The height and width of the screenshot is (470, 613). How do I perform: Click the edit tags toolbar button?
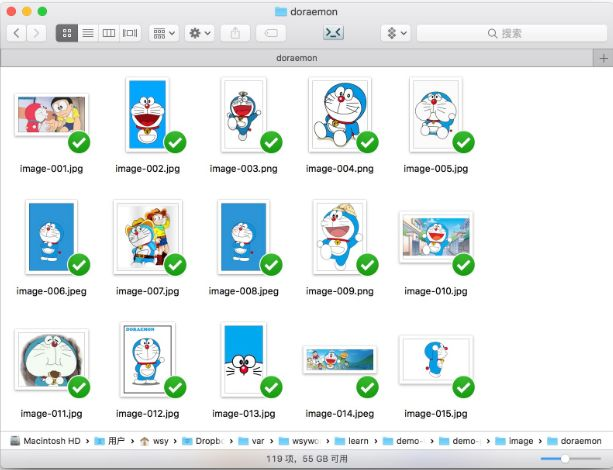coord(271,33)
